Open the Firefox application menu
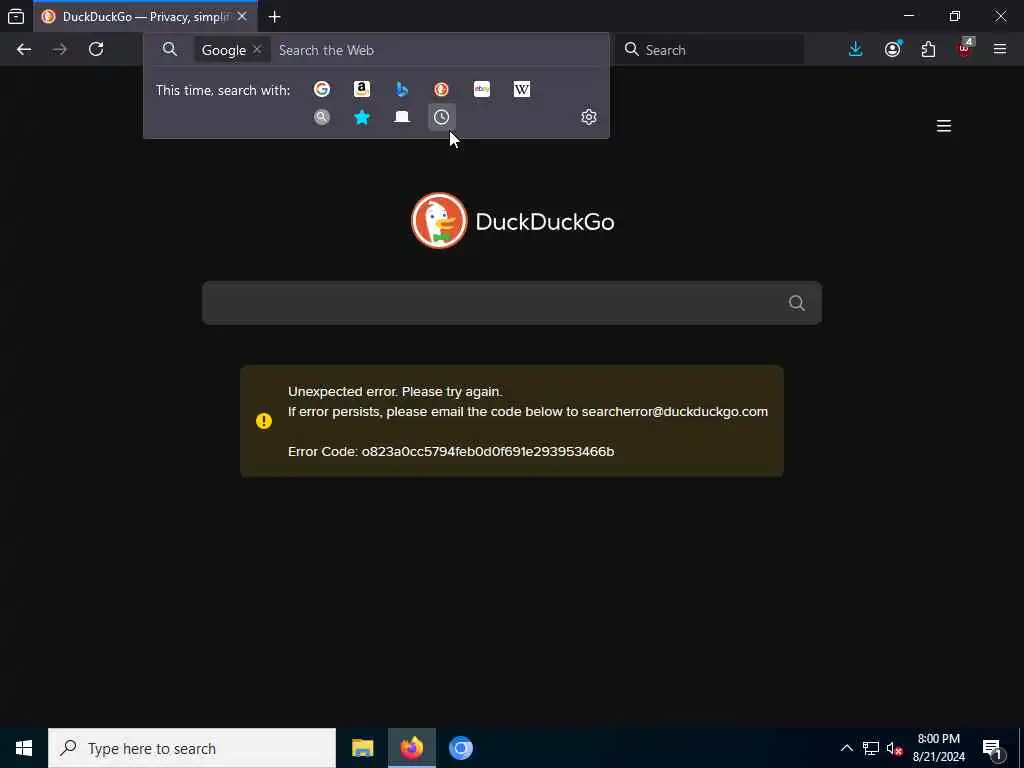1024x768 pixels. coord(1000,50)
